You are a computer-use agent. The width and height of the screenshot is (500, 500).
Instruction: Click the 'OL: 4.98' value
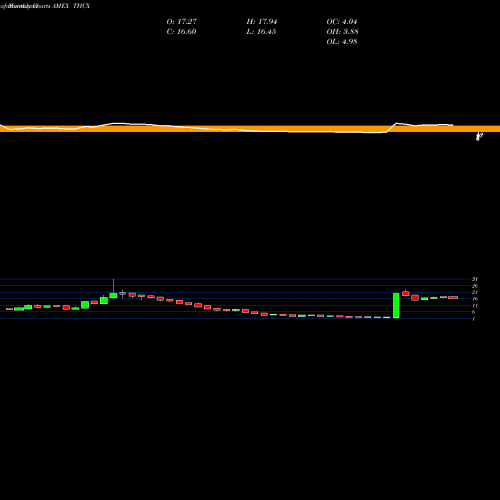[x=342, y=42]
